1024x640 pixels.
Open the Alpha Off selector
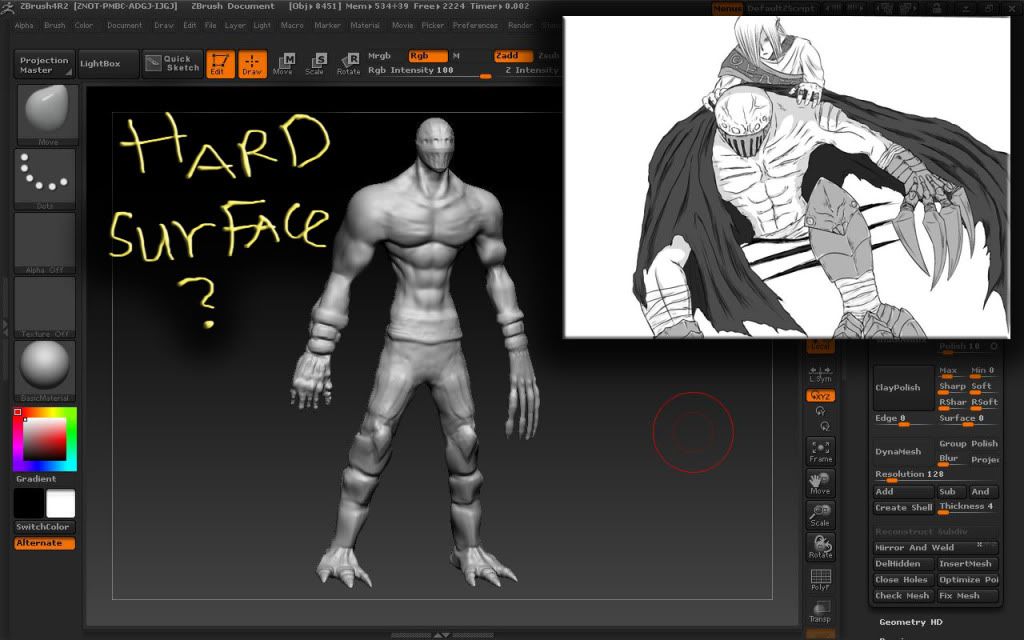point(45,242)
